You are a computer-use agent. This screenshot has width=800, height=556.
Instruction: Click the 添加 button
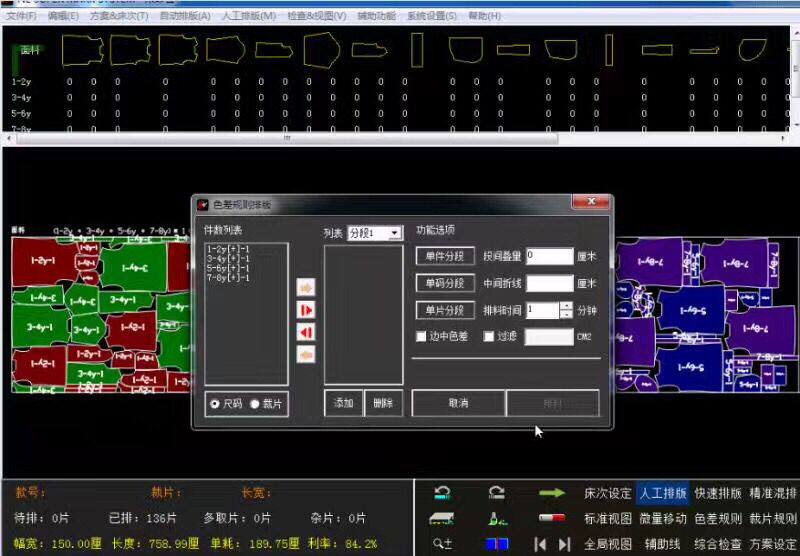click(343, 403)
